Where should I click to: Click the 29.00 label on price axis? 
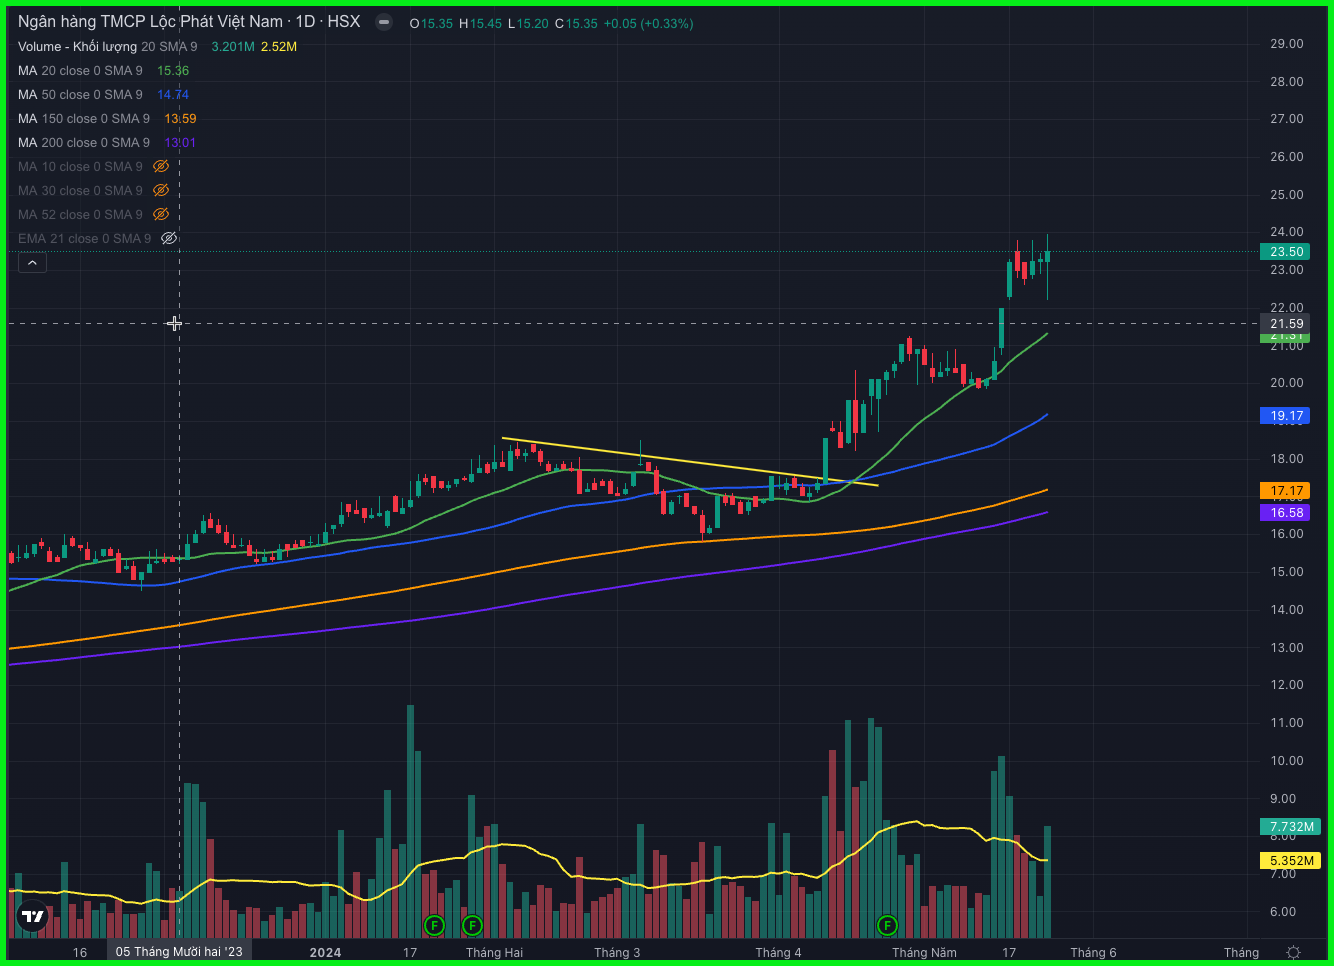(x=1286, y=44)
